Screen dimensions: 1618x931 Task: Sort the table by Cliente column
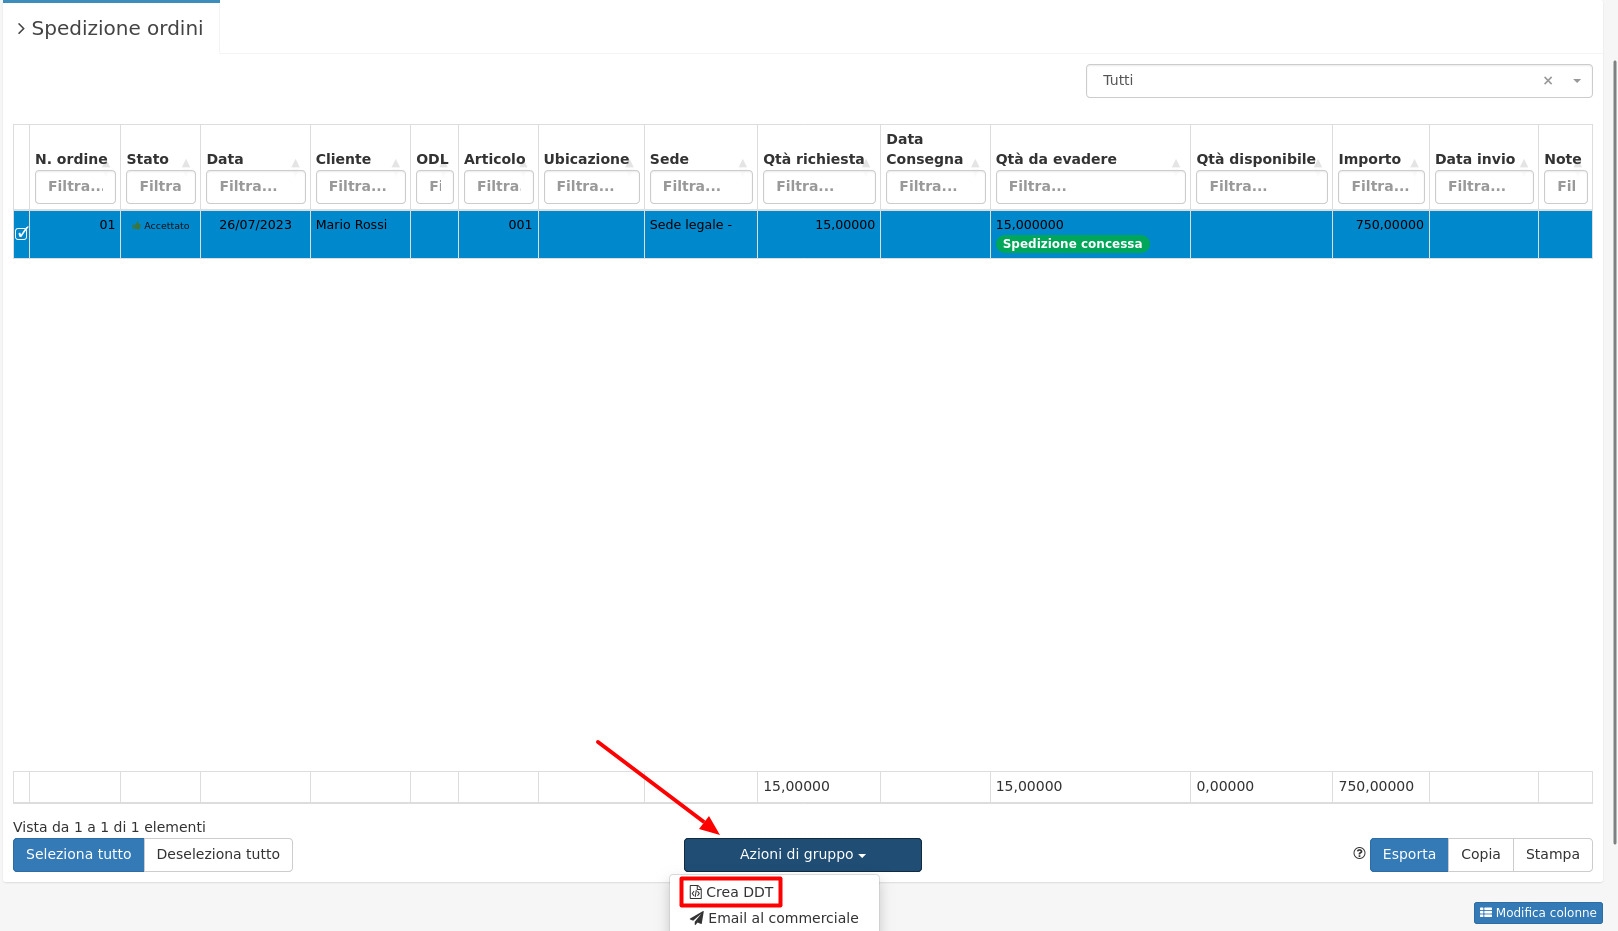(344, 159)
